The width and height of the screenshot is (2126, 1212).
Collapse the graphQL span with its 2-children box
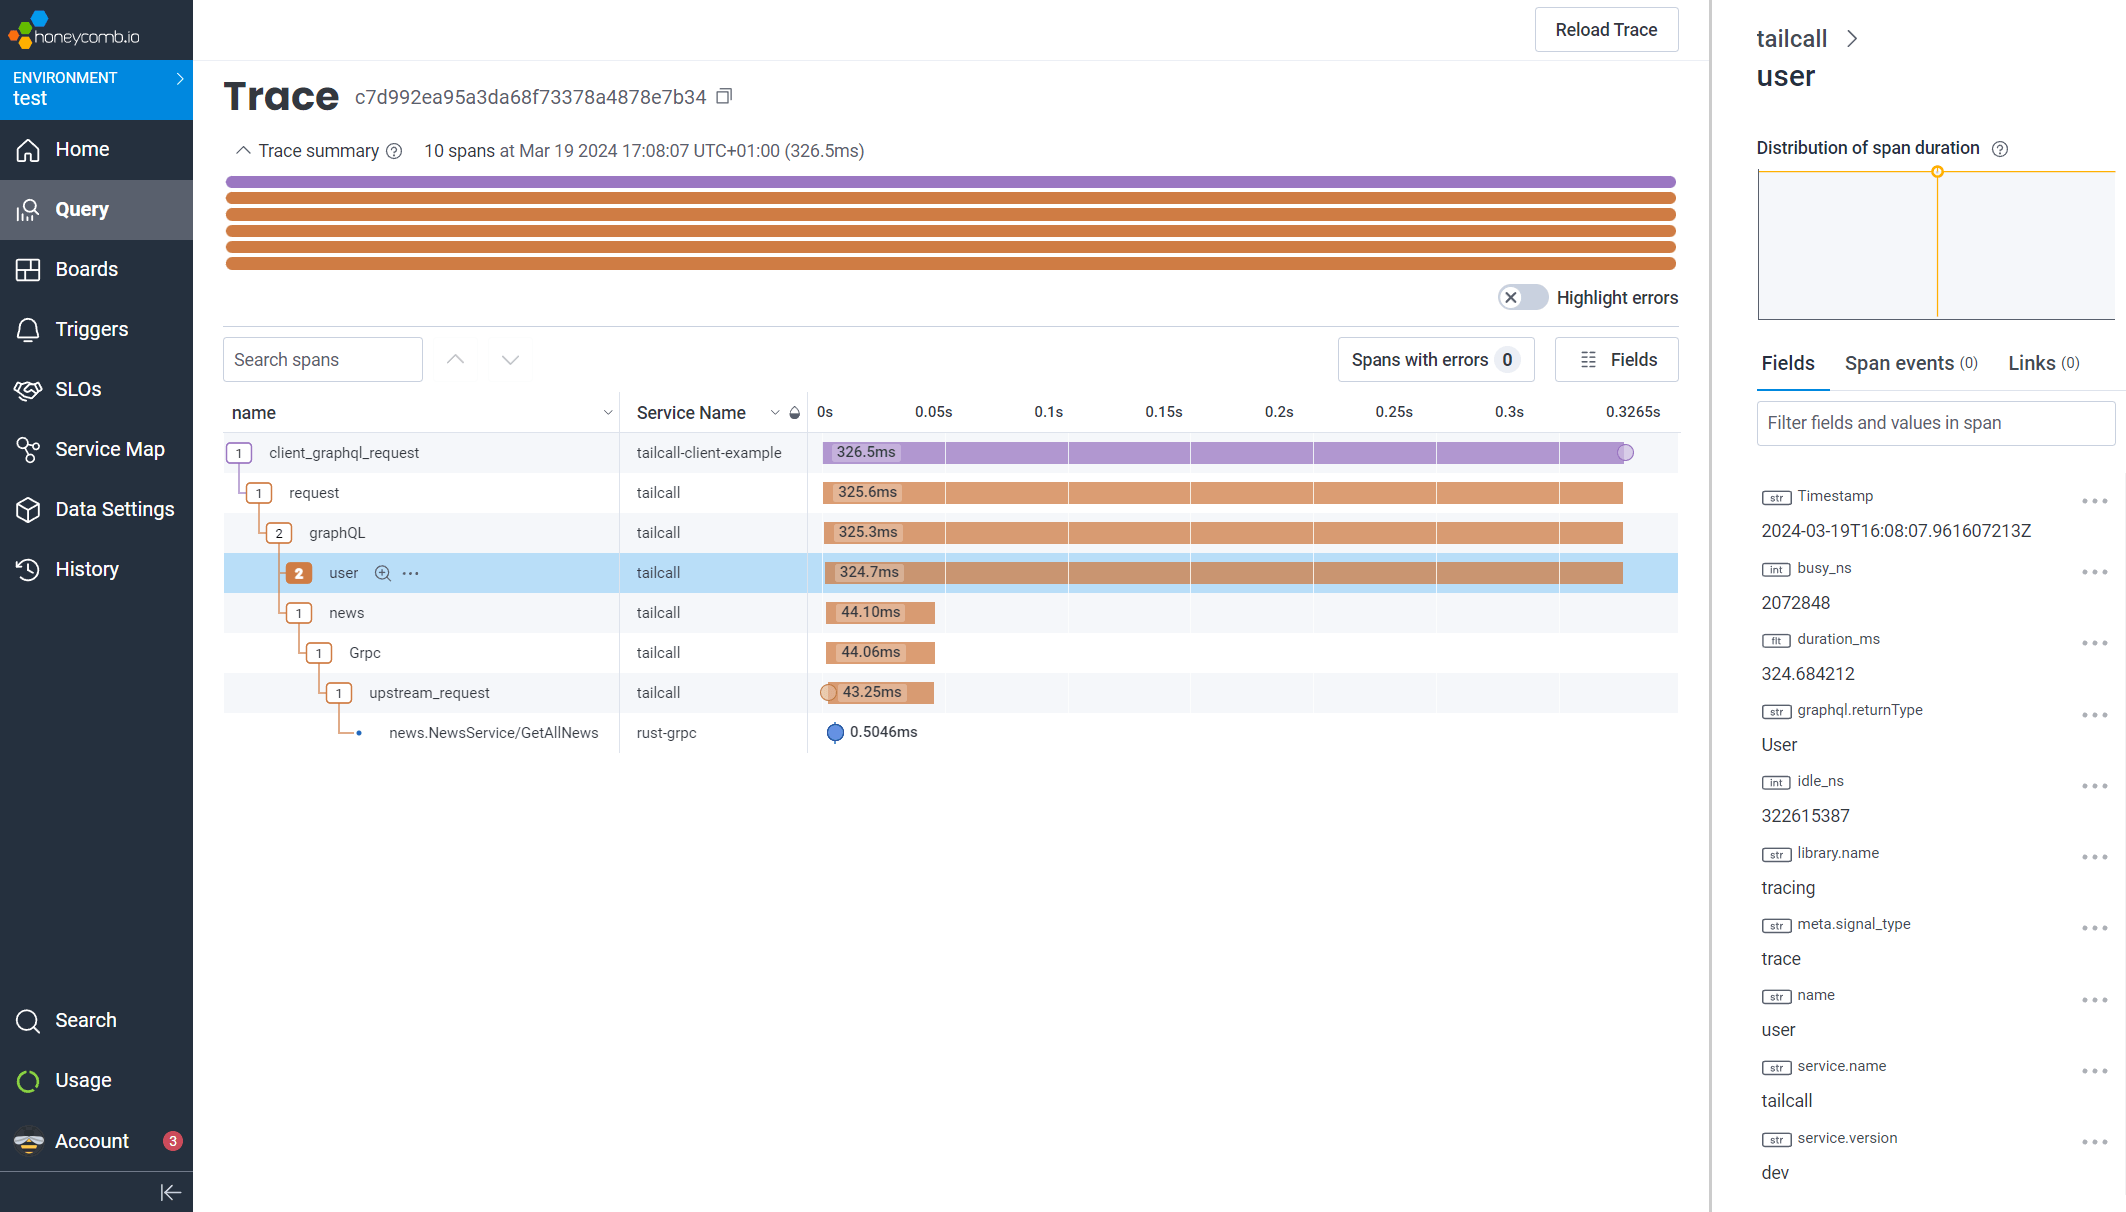coord(279,533)
